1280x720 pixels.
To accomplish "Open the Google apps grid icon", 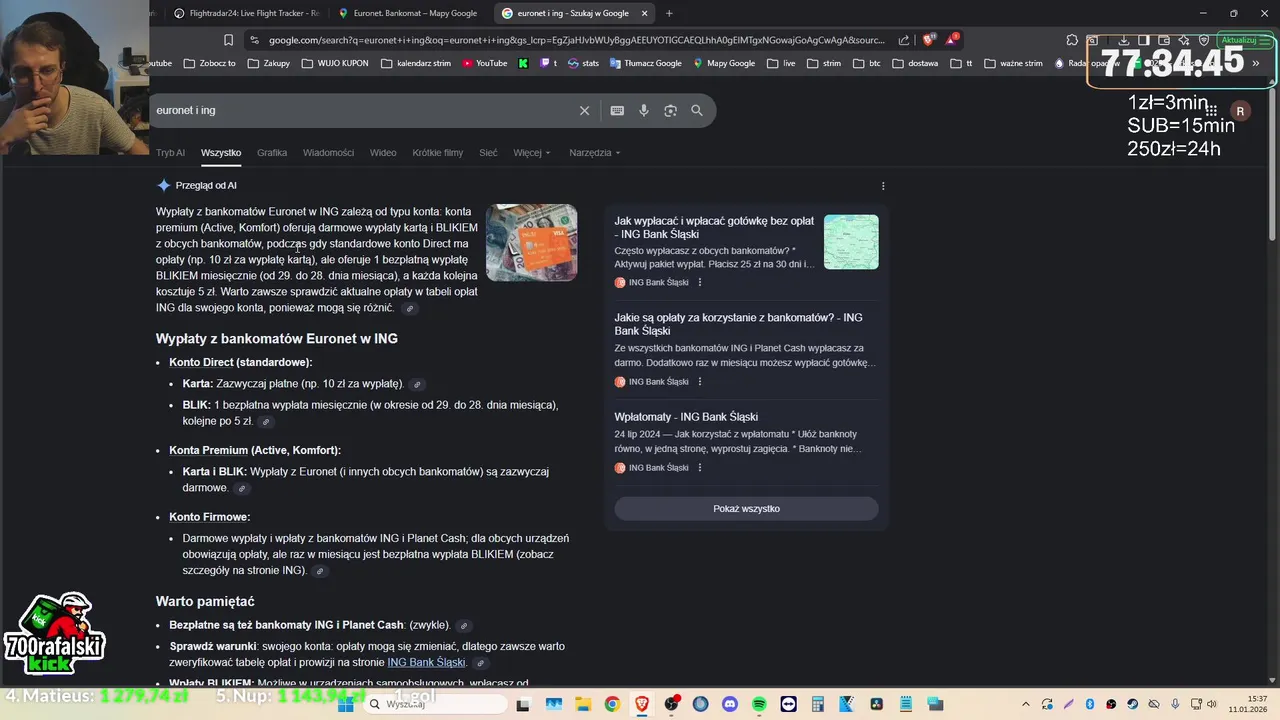I will (1211, 111).
